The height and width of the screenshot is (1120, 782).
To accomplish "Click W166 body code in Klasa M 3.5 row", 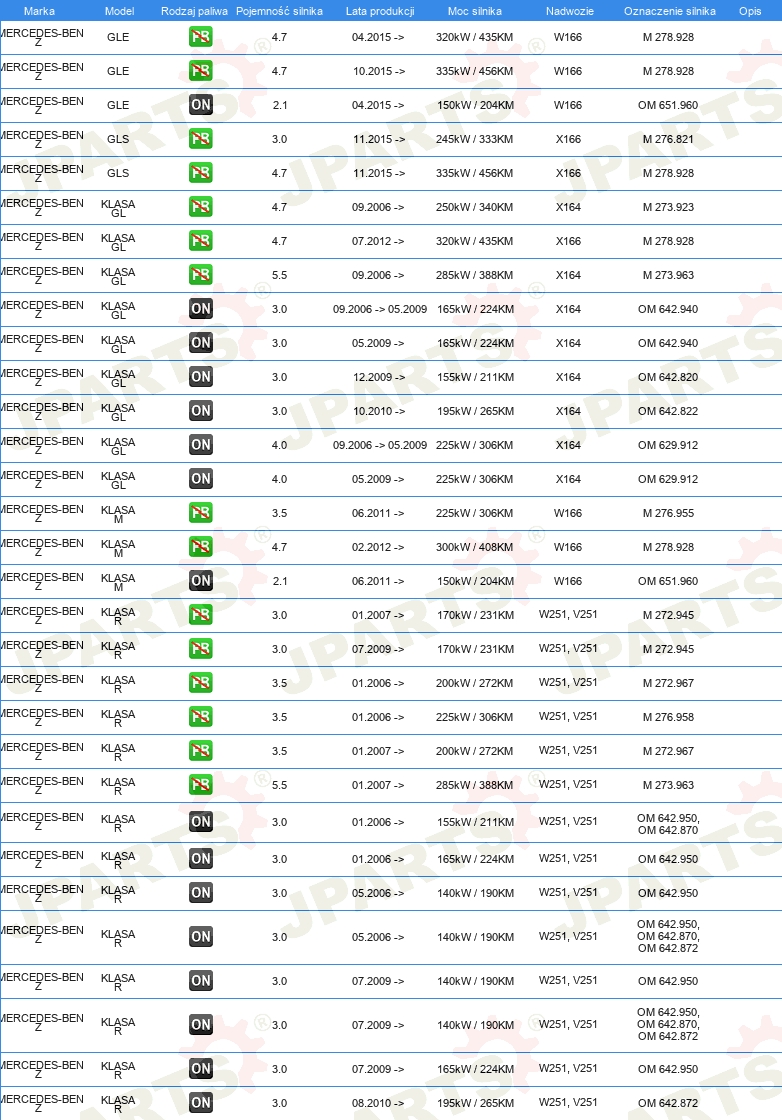I will tap(568, 513).
